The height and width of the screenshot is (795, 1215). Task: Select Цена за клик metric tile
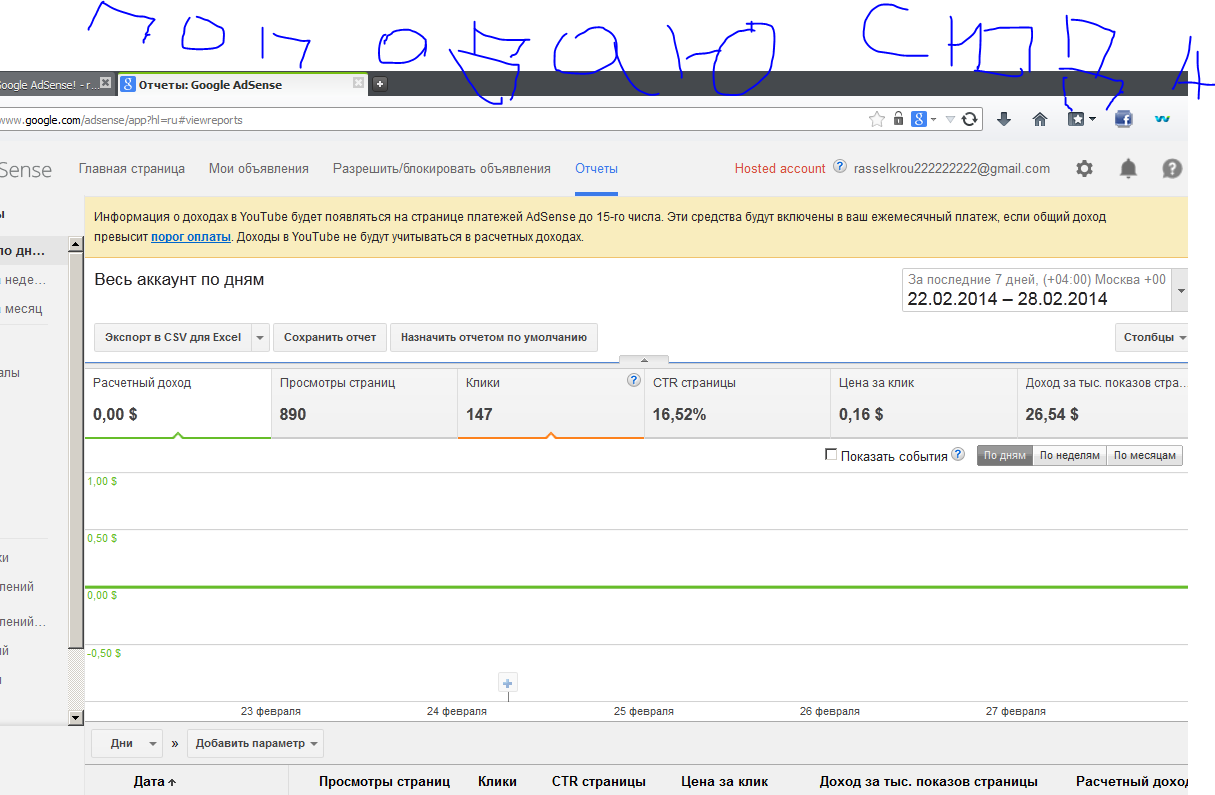pos(924,403)
